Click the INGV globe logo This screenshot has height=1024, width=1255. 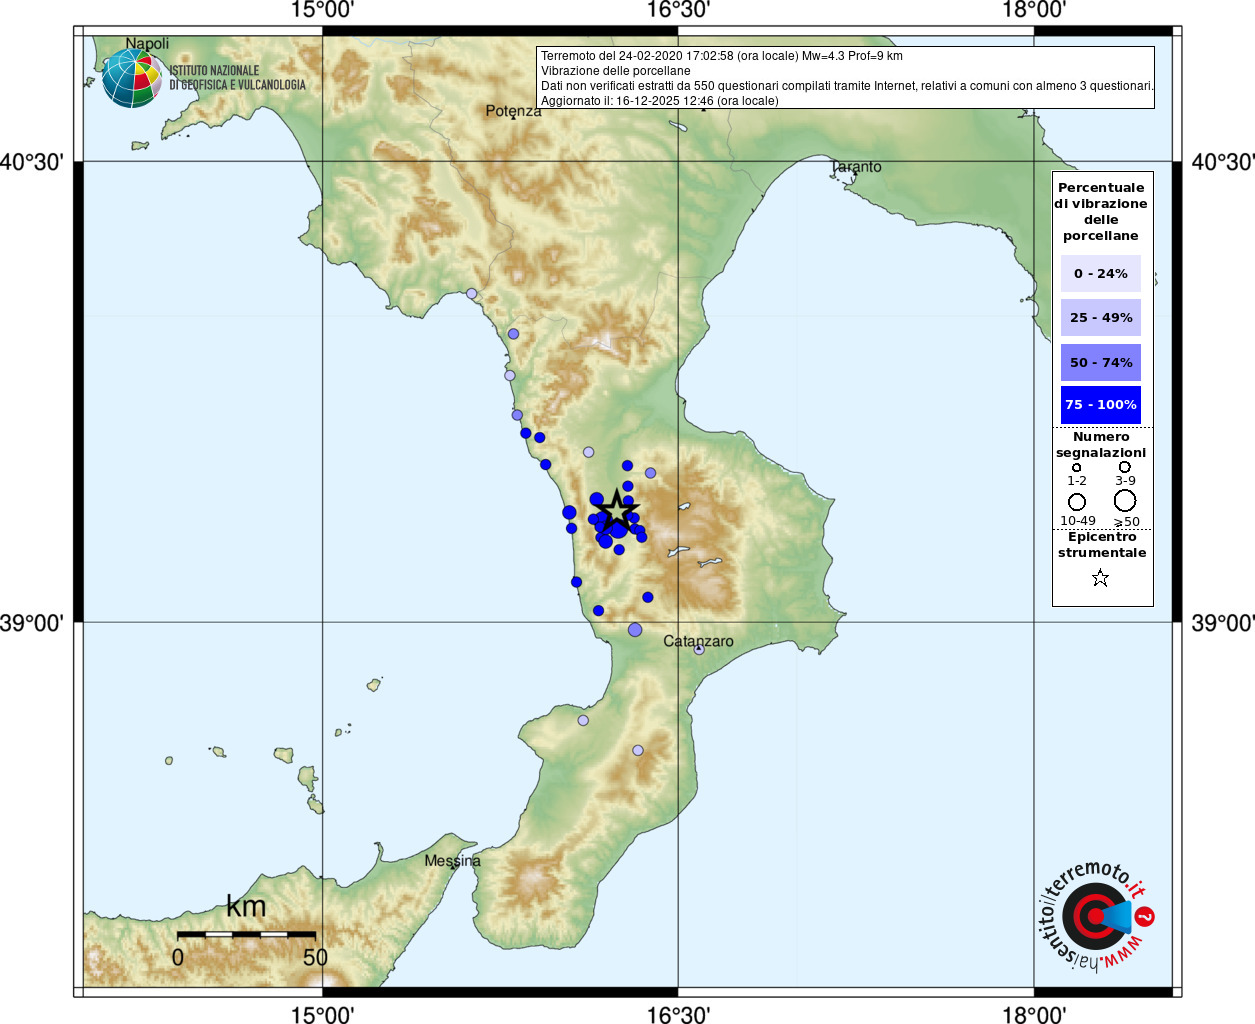pyautogui.click(x=132, y=79)
